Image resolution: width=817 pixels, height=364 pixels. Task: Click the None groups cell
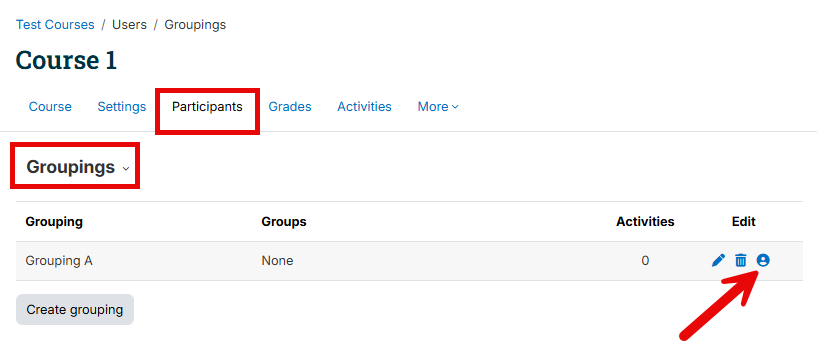tap(277, 260)
